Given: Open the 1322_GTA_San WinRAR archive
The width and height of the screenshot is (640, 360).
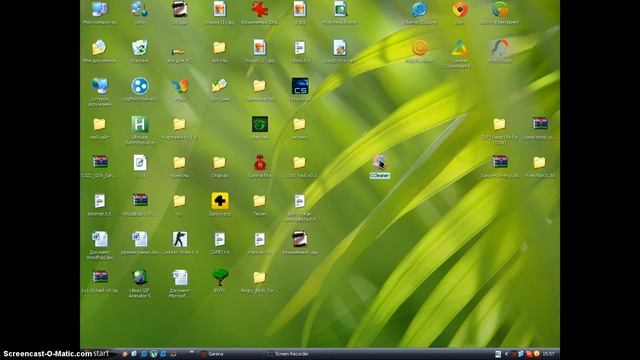Looking at the screenshot, I should coord(100,162).
